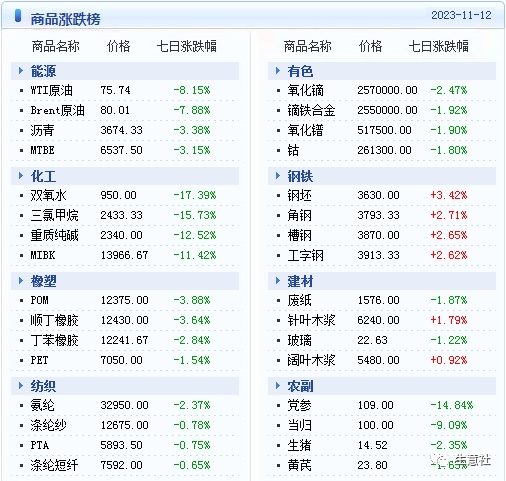This screenshot has width=506, height=481.
Task: Click the MIBK commodity name
Action: point(43,255)
